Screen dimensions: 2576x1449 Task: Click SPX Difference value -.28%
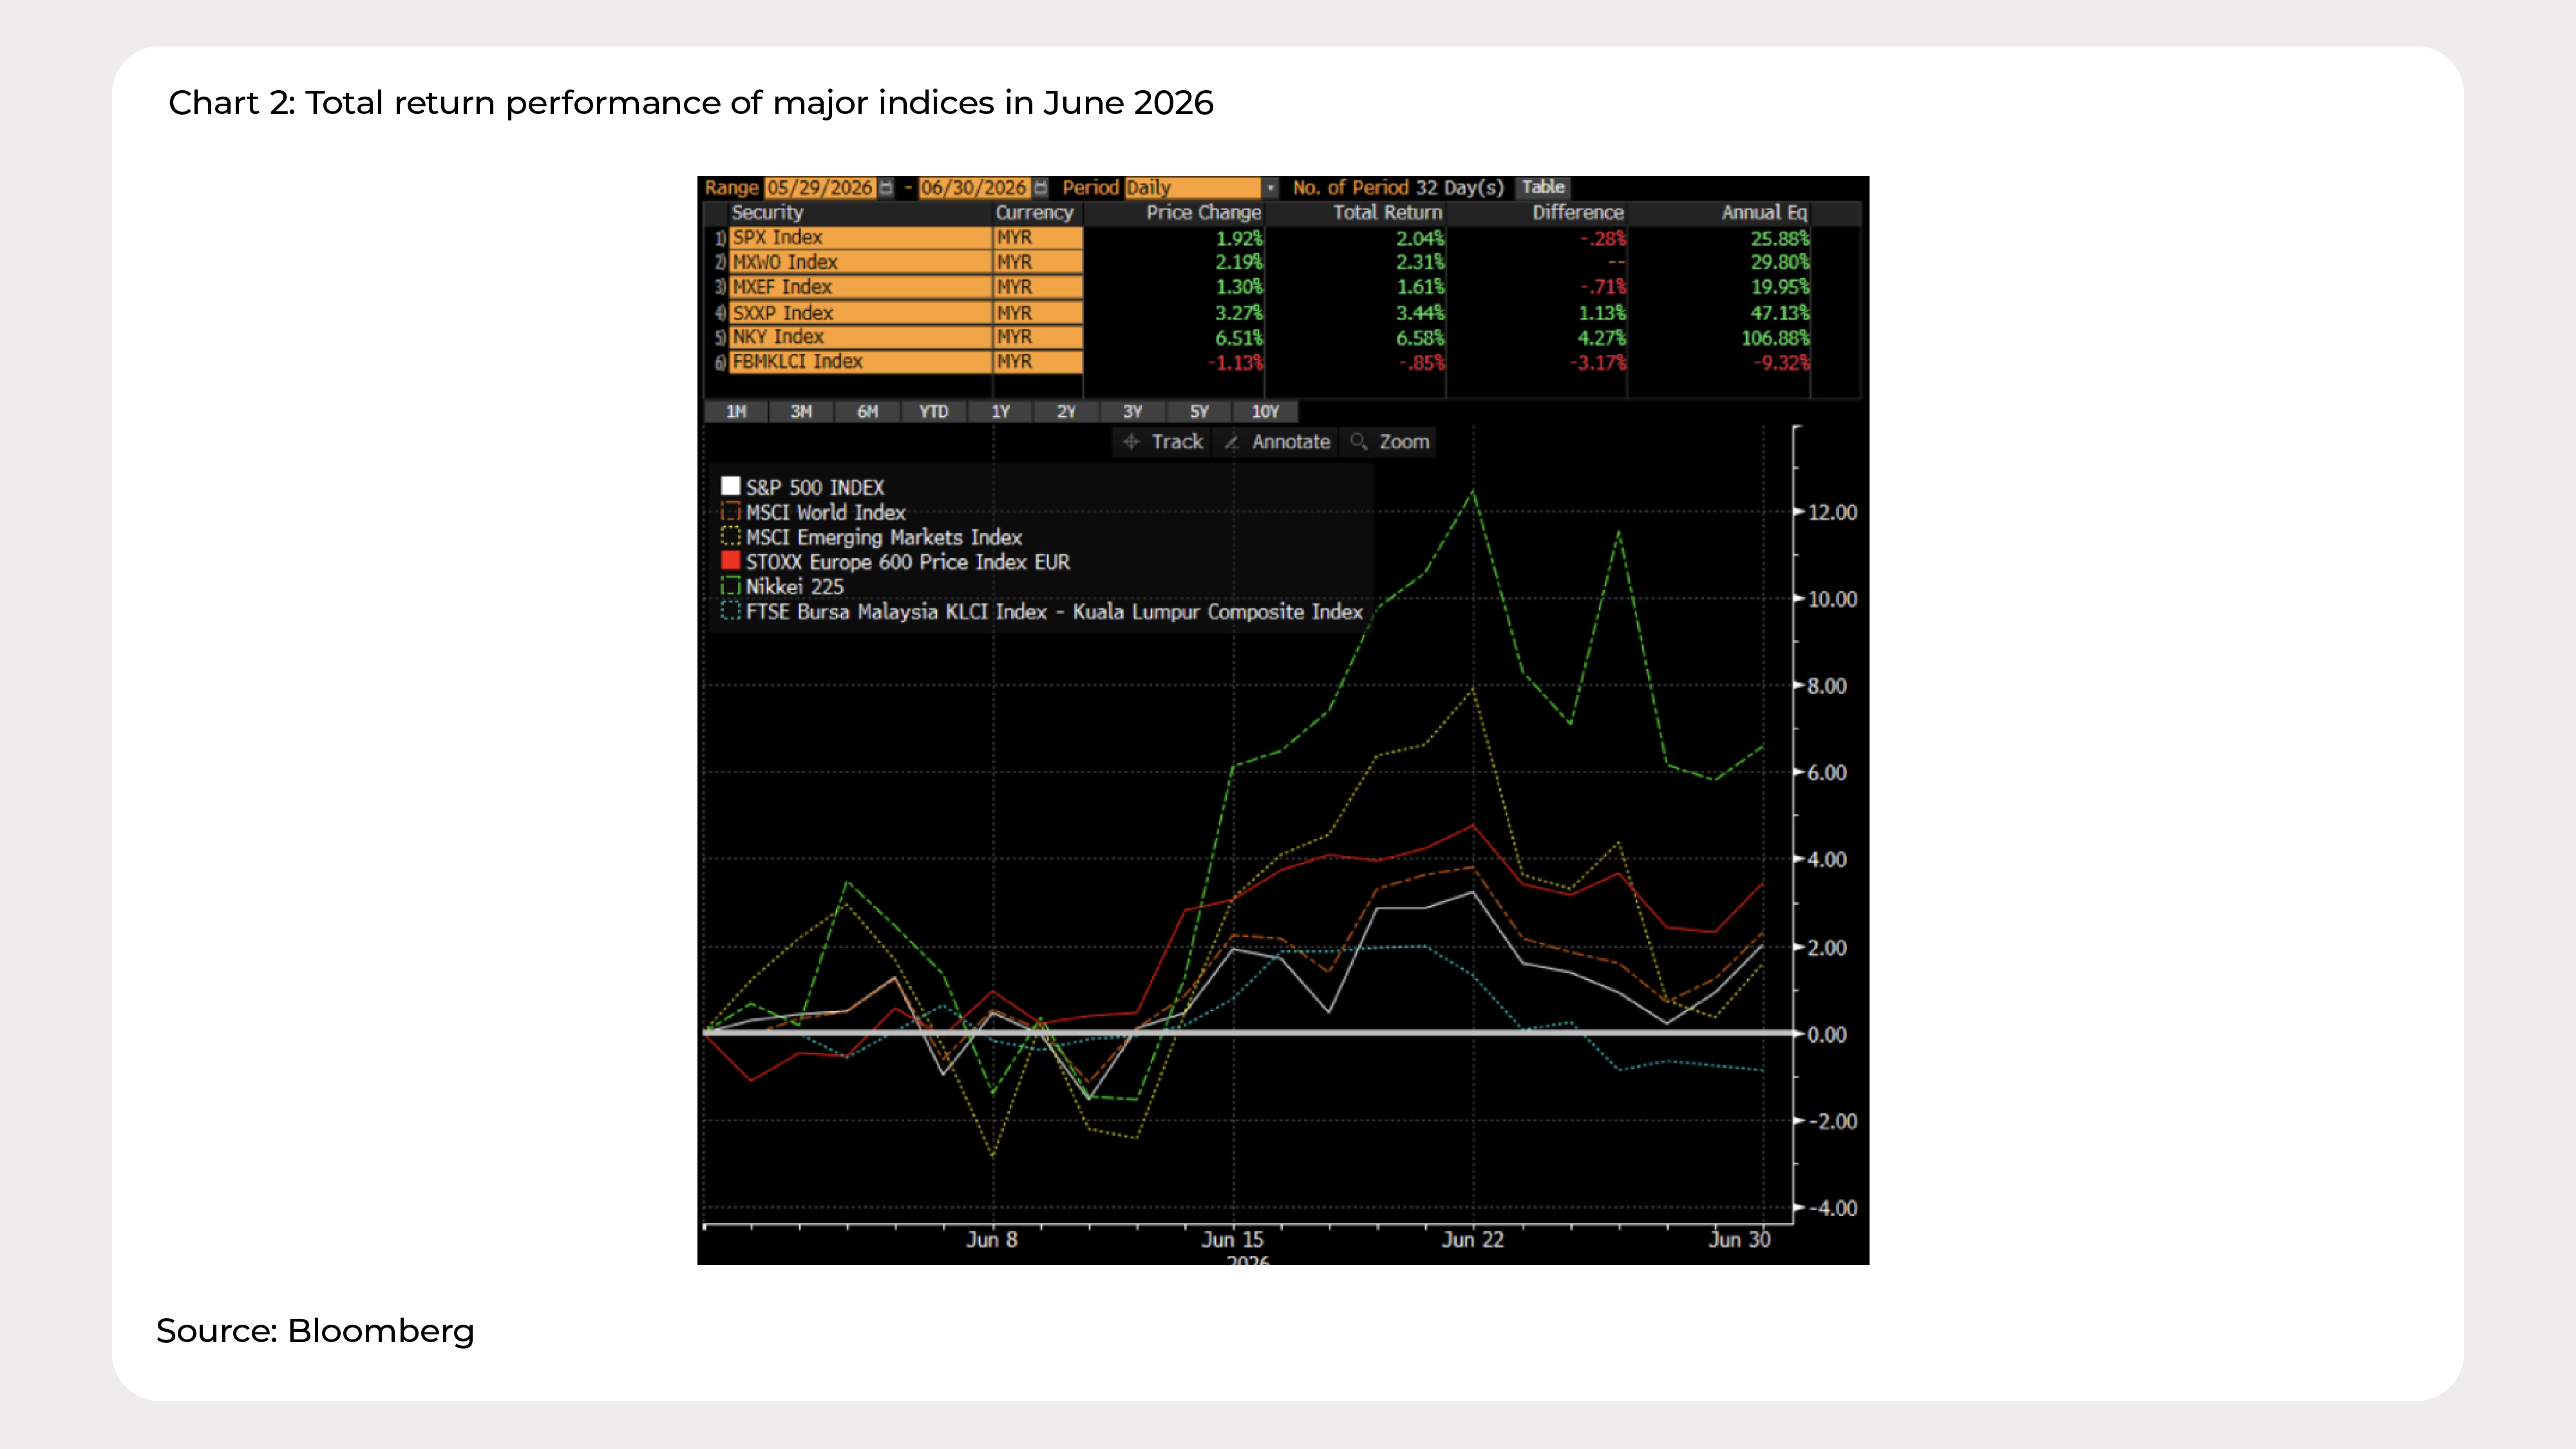click(1603, 239)
